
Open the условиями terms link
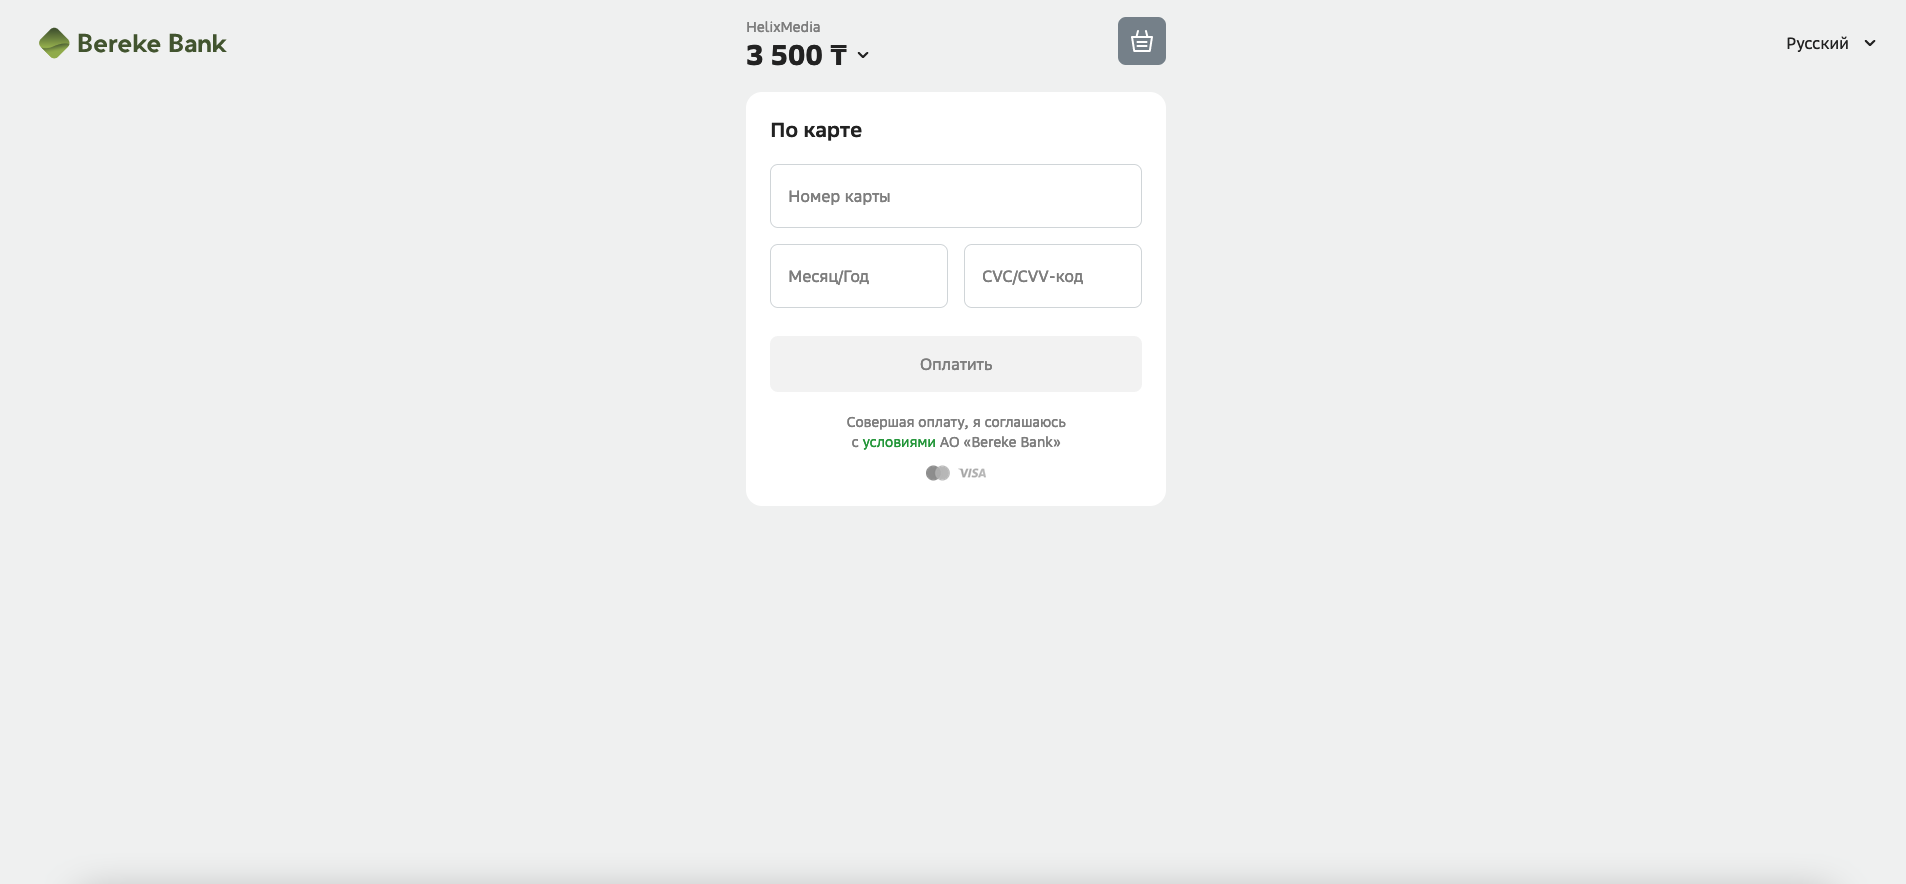point(899,442)
